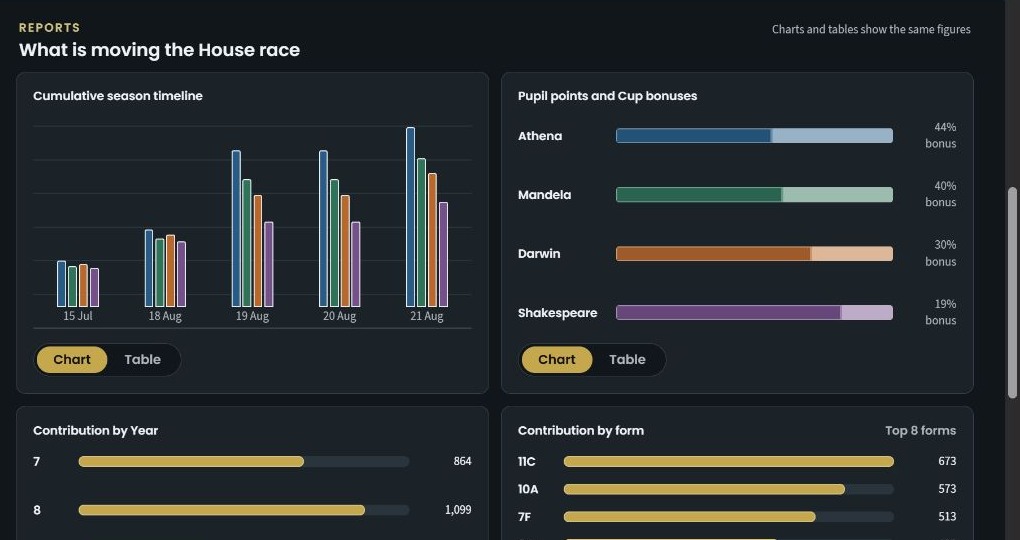Click the Top 8 forms label

(x=920, y=431)
